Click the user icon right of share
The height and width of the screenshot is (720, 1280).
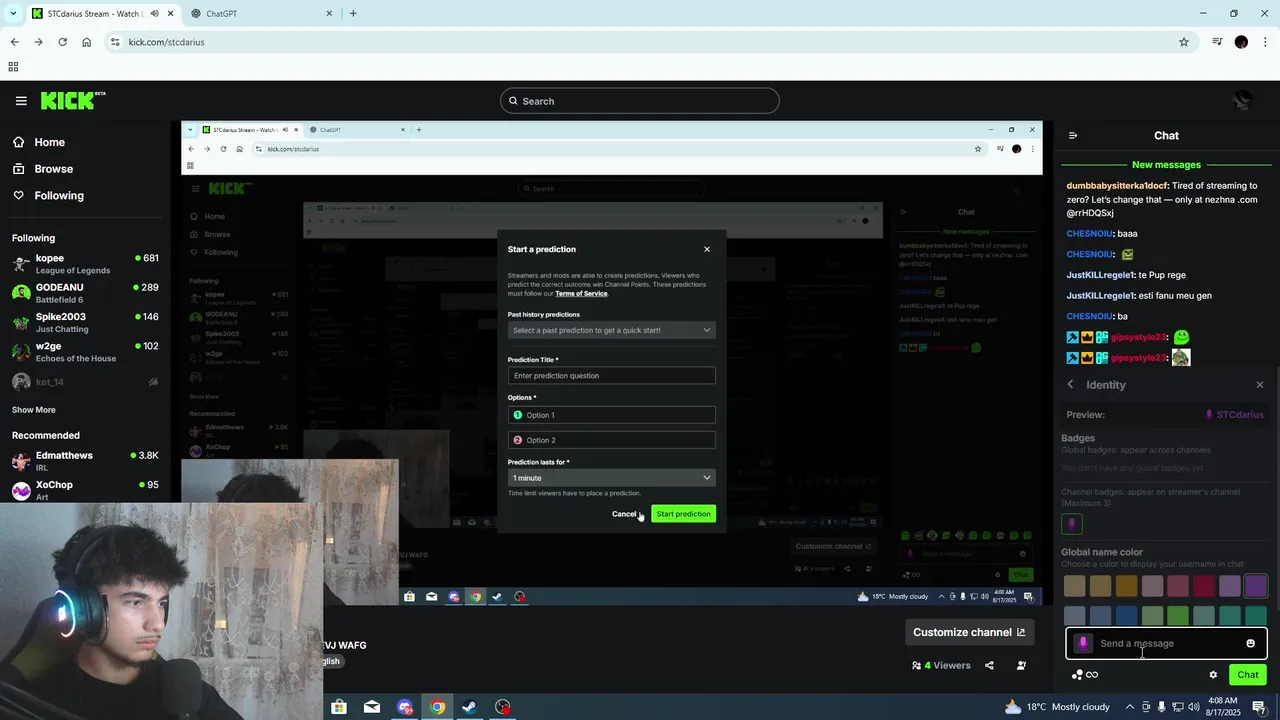click(x=1021, y=665)
